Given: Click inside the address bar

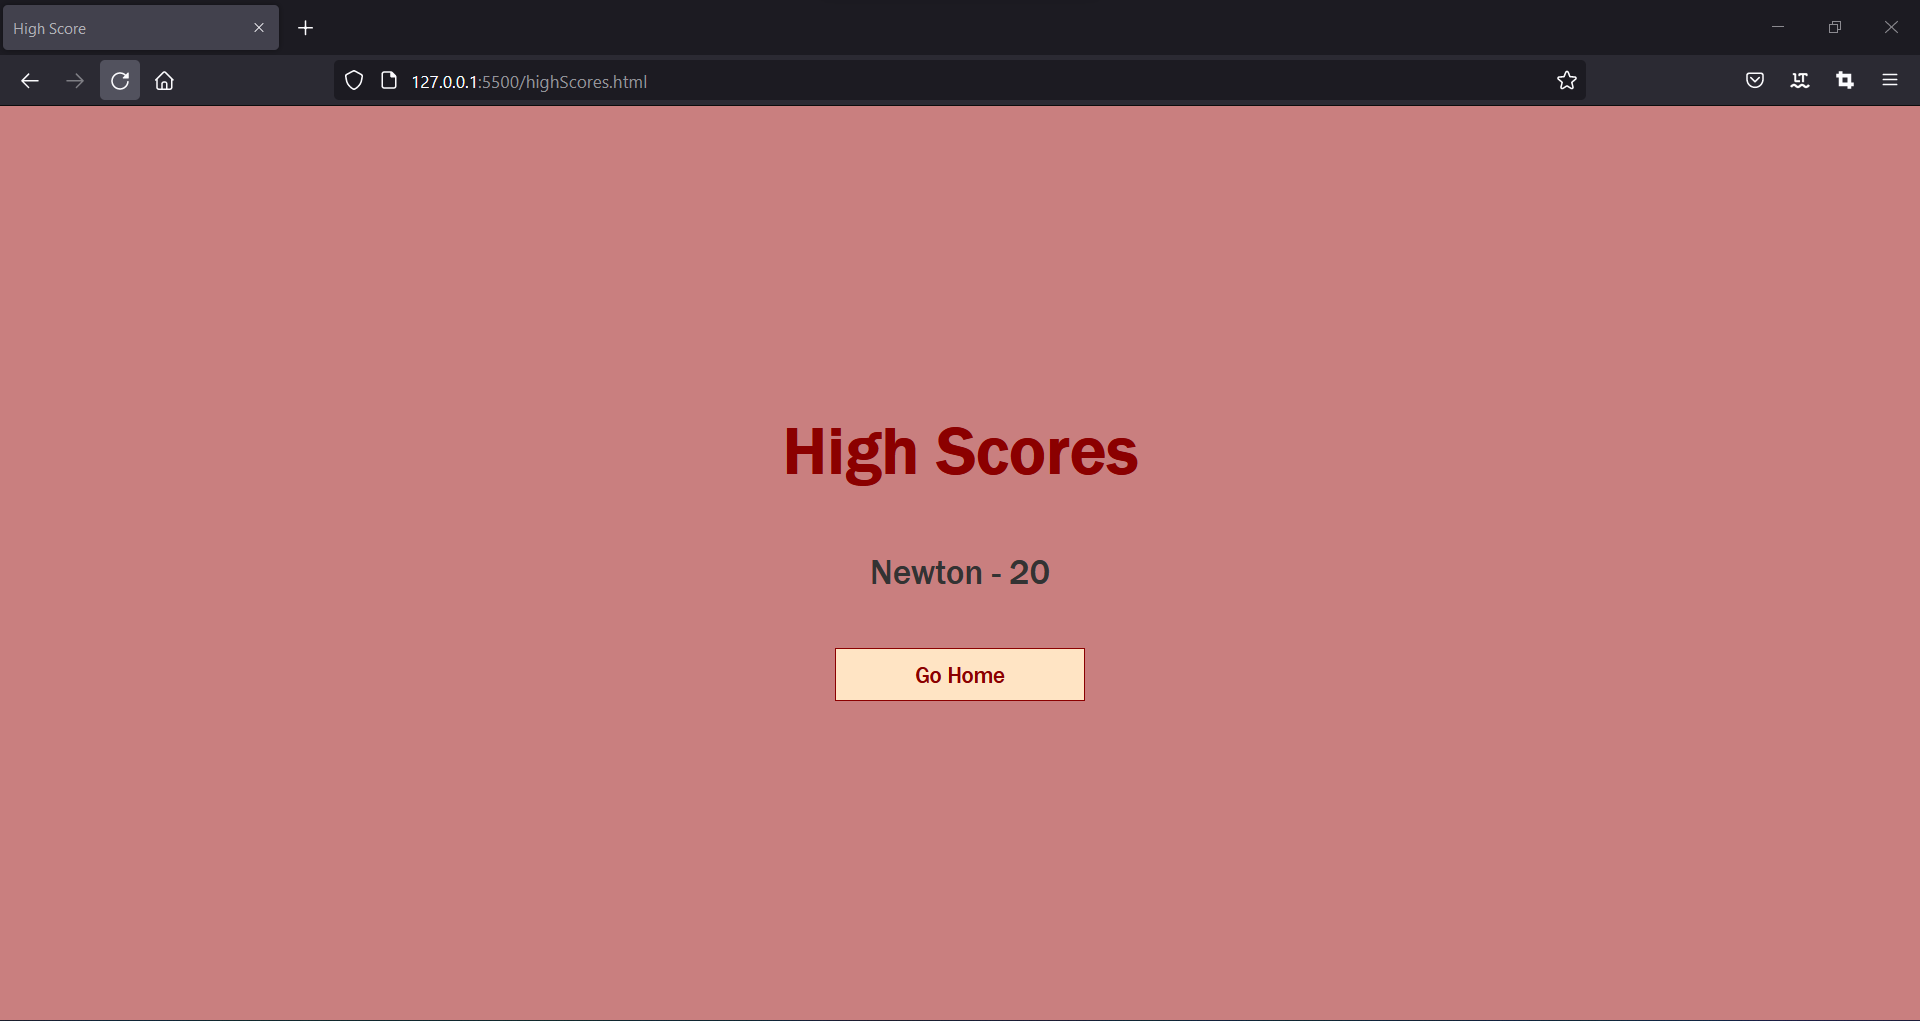Looking at the screenshot, I should 900,81.
